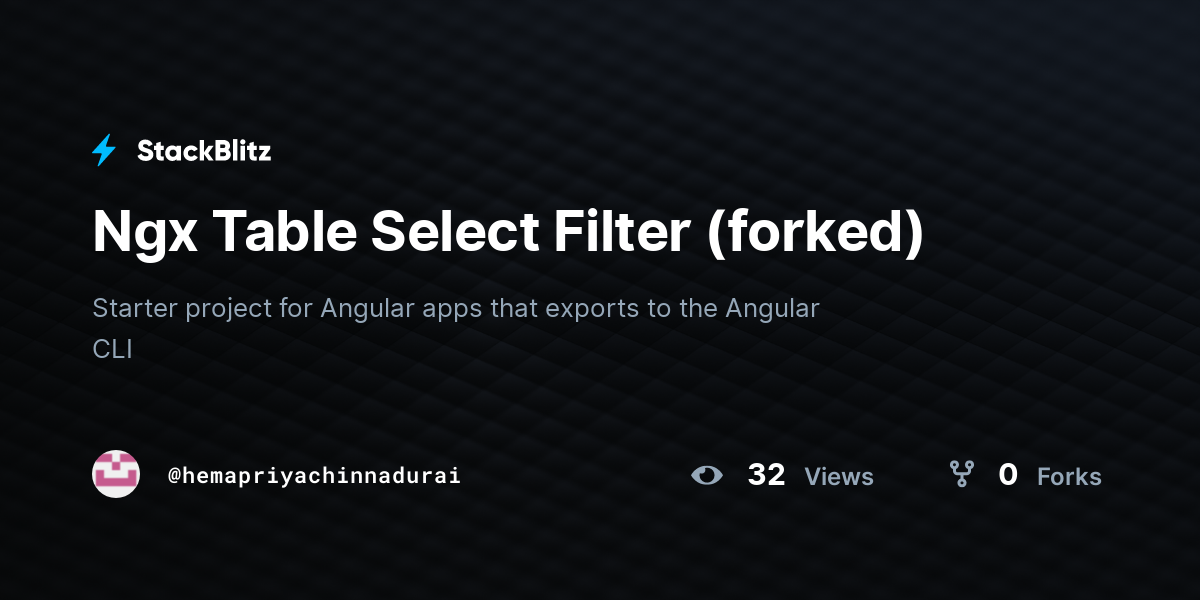Click the words Angular apps in description
The width and height of the screenshot is (1200, 600).
(401, 309)
